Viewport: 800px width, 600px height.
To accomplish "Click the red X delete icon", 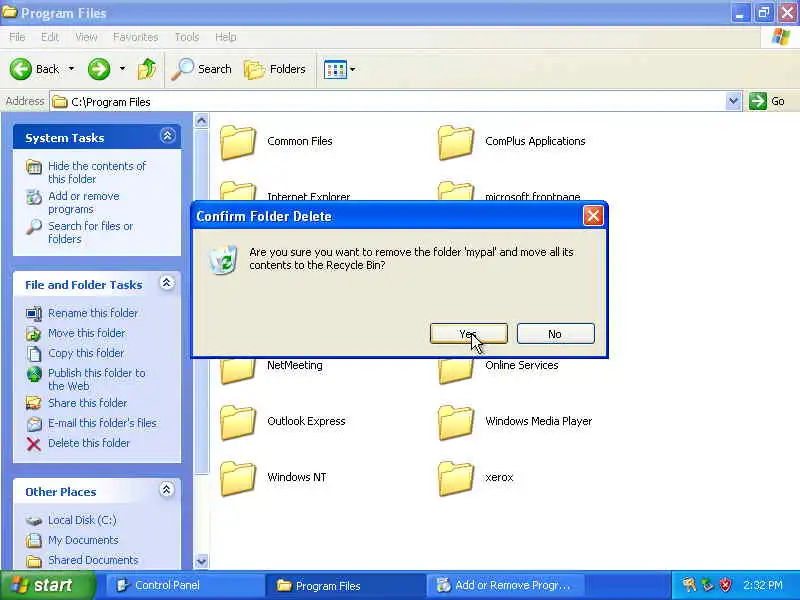I will pyautogui.click(x=34, y=444).
